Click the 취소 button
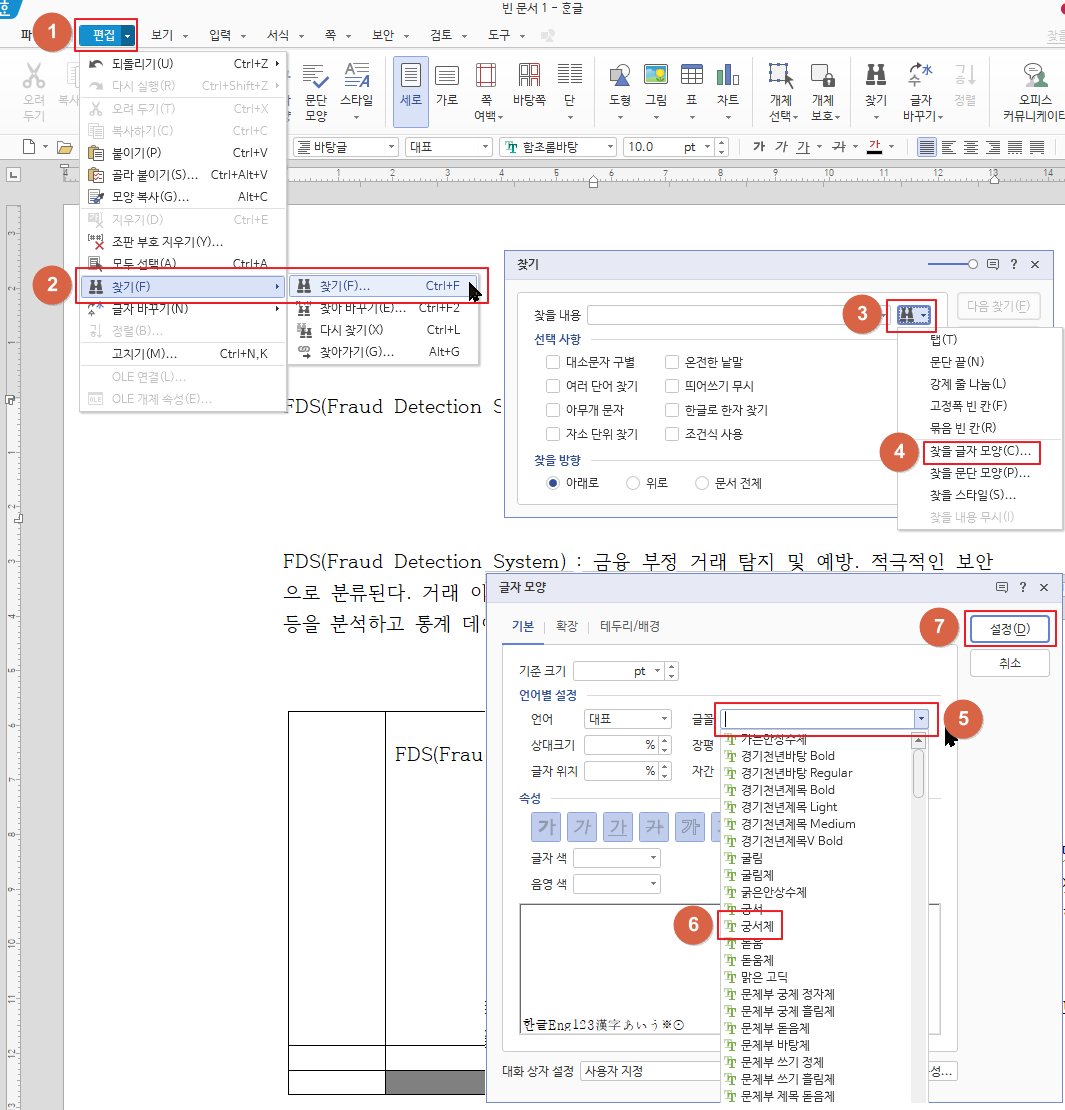 point(1010,663)
